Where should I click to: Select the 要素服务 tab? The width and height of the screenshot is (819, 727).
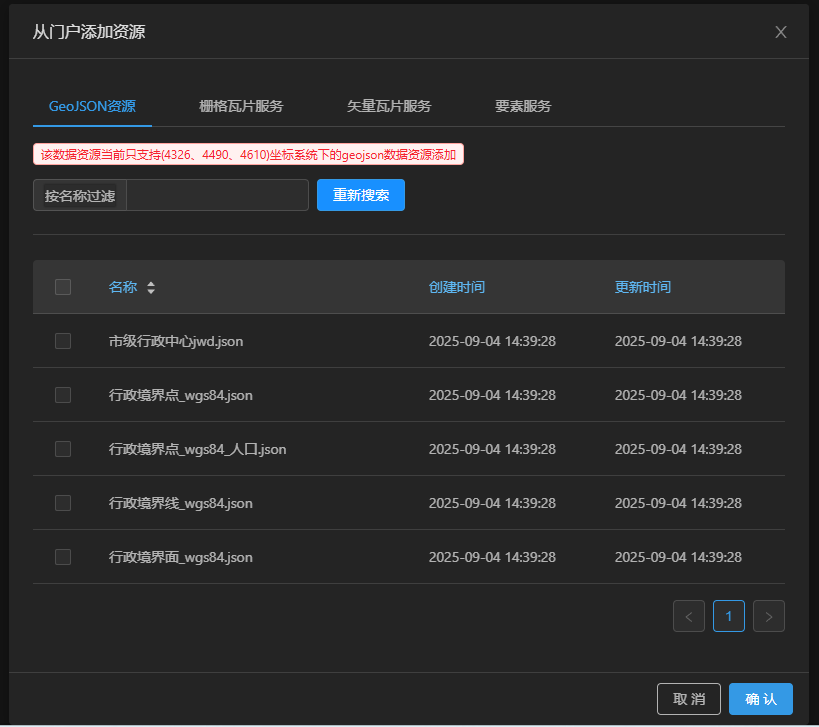click(523, 106)
